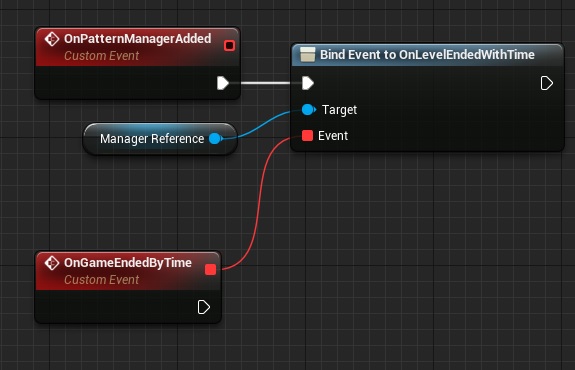
Task: Click the red Event input pin
Action: 307,136
